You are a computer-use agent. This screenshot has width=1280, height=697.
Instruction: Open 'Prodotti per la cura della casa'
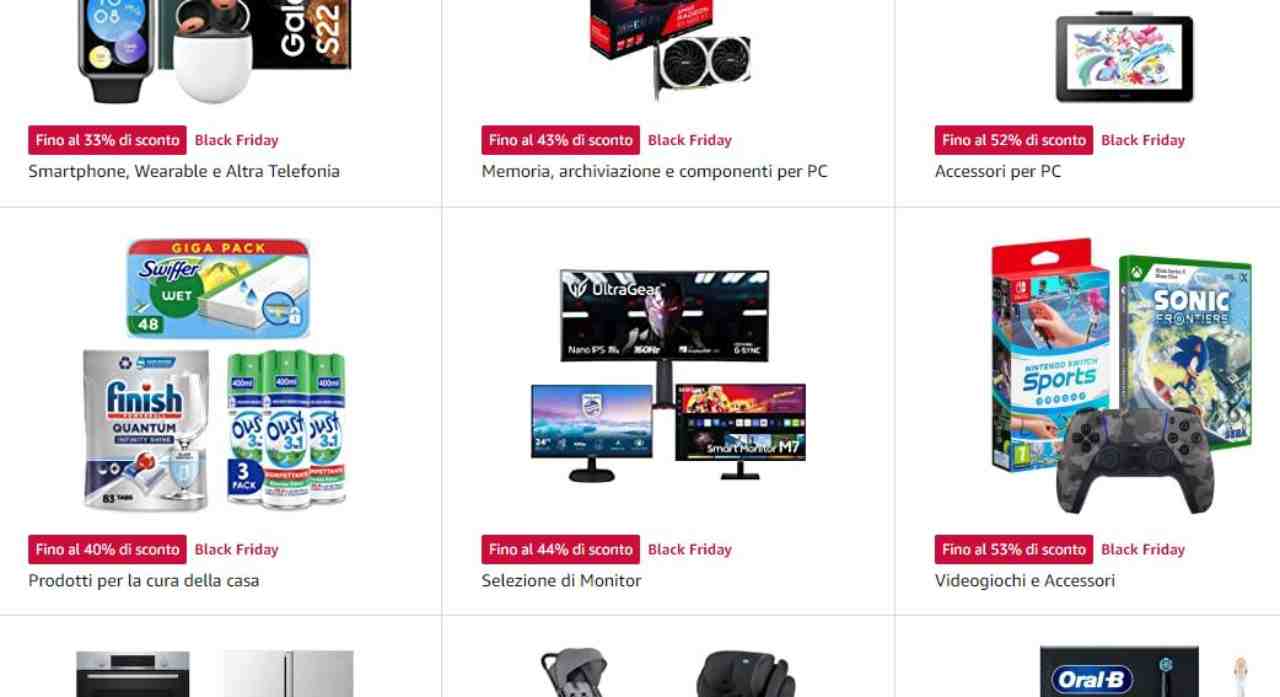pos(143,580)
